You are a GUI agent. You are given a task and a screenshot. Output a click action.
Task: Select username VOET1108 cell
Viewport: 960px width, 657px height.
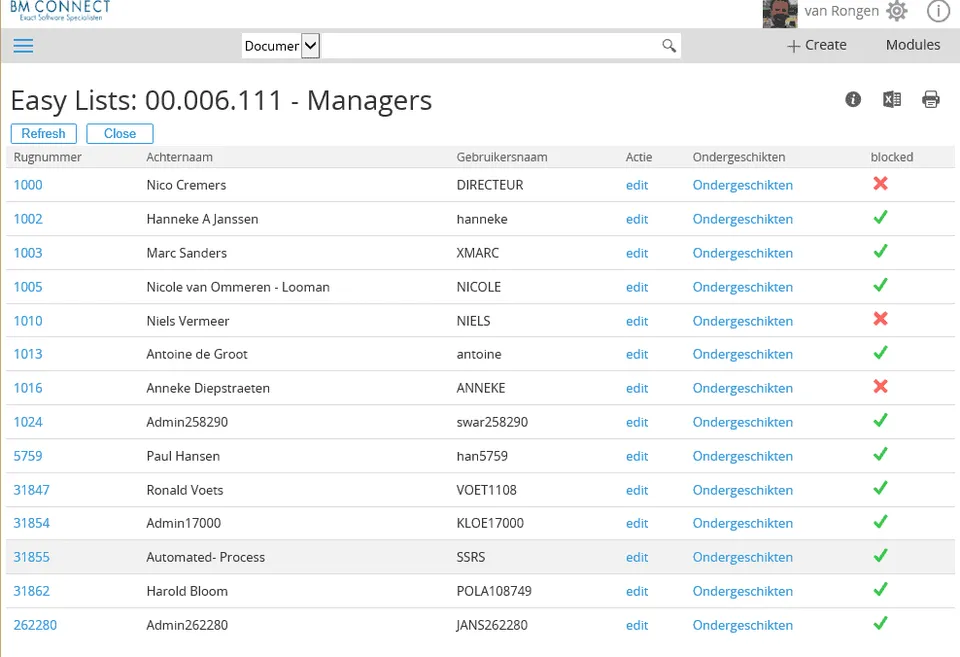pyautogui.click(x=487, y=490)
